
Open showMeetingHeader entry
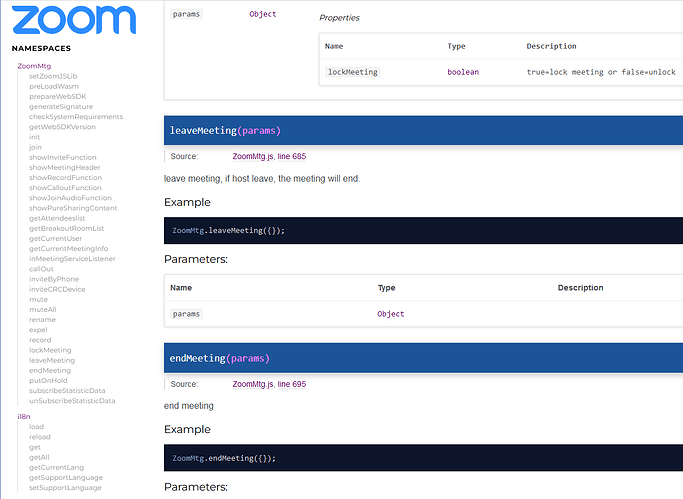(x=64, y=167)
